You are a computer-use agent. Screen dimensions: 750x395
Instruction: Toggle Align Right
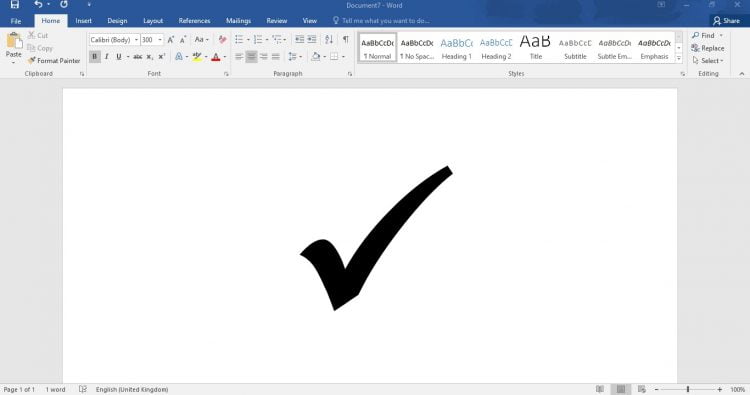pyautogui.click(x=264, y=56)
